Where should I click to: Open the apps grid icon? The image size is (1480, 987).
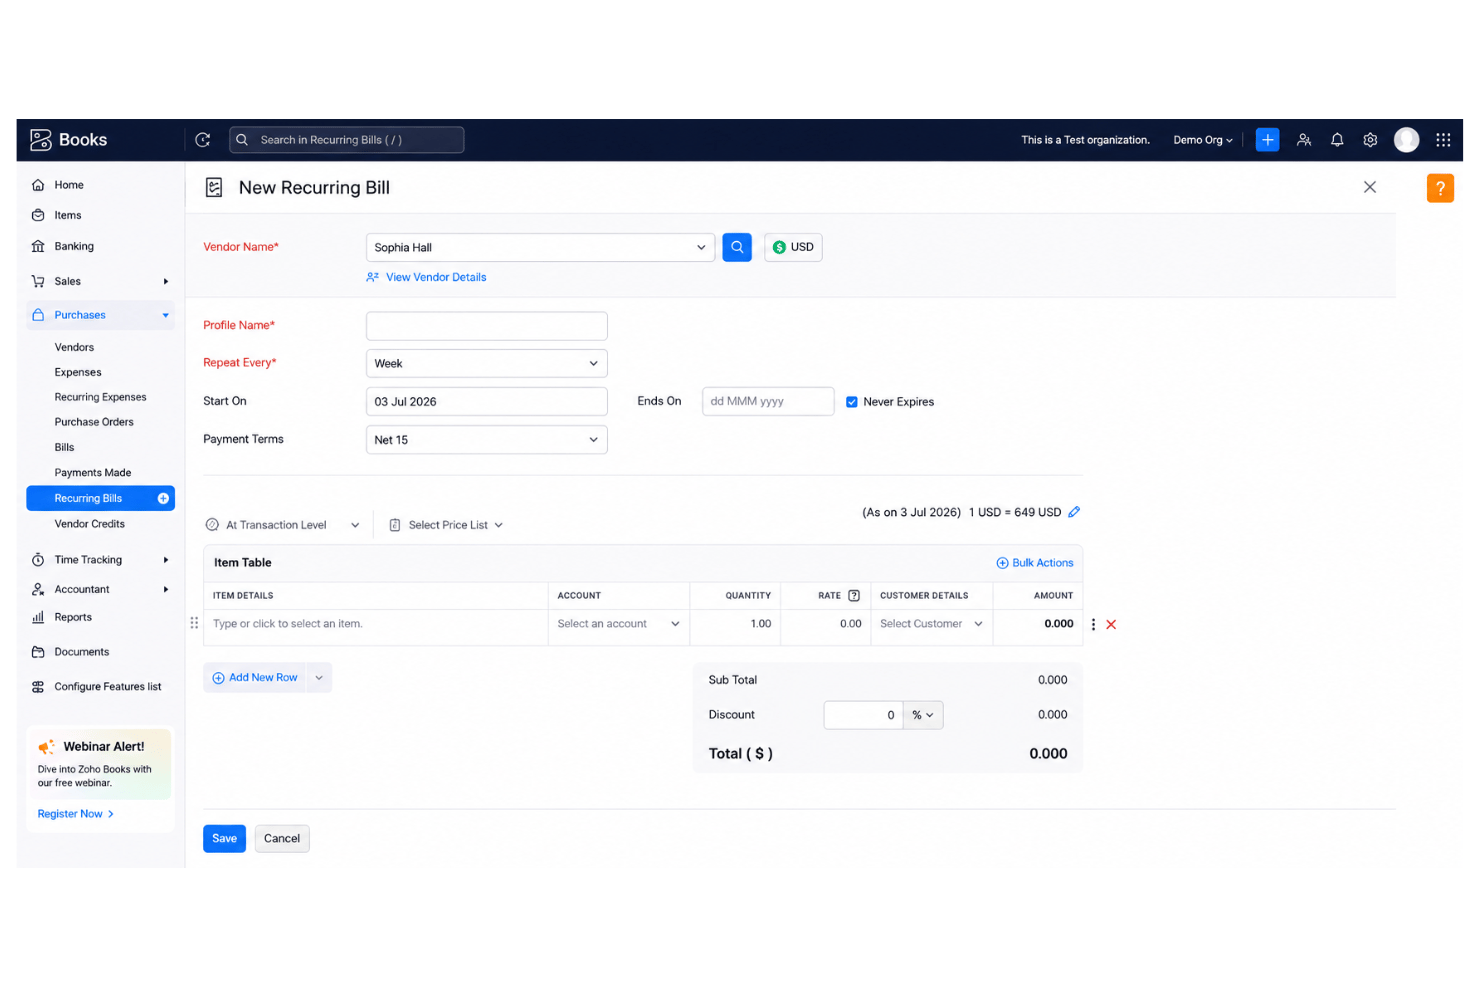[1443, 140]
